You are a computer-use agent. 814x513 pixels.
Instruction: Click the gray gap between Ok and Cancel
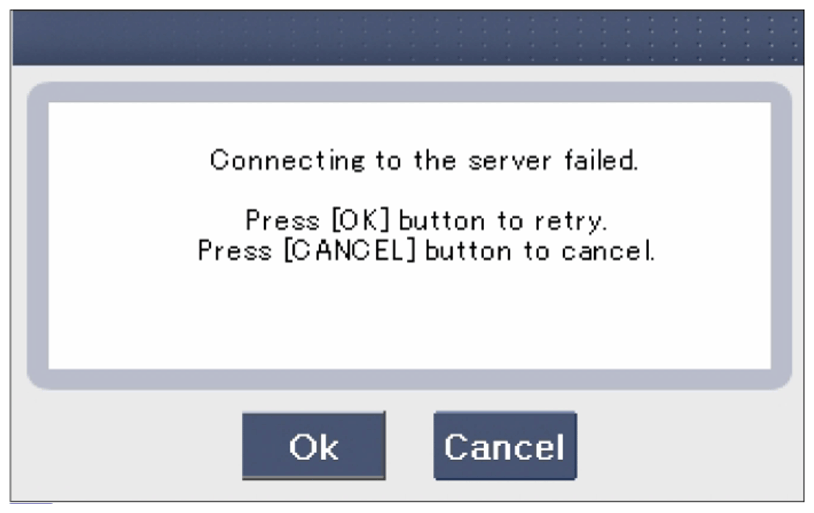coord(410,446)
